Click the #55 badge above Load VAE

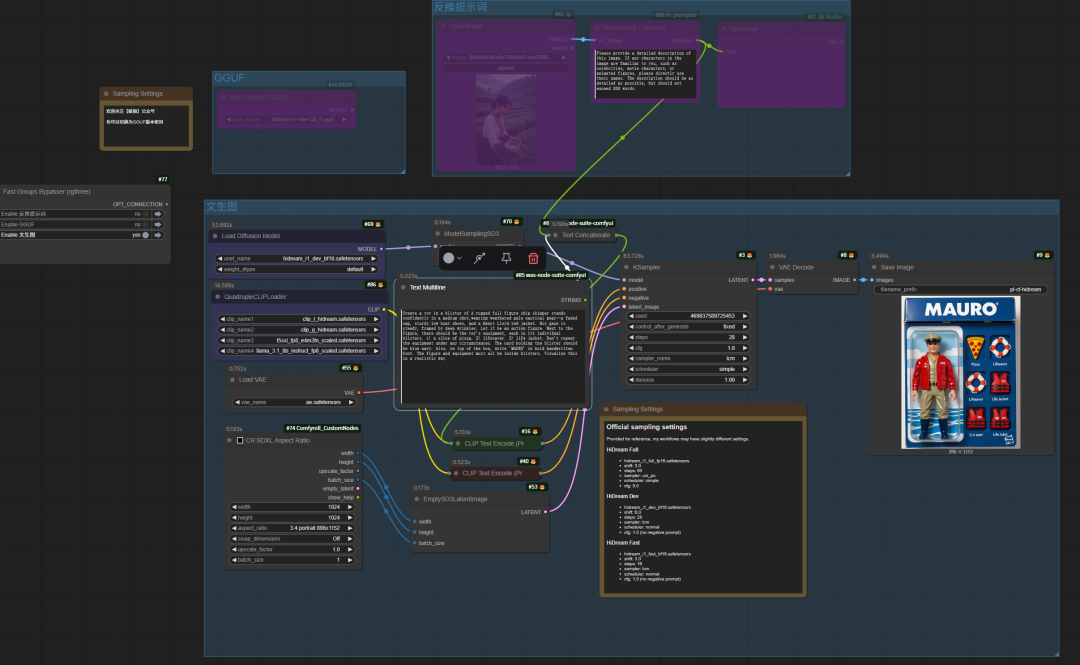pos(351,368)
